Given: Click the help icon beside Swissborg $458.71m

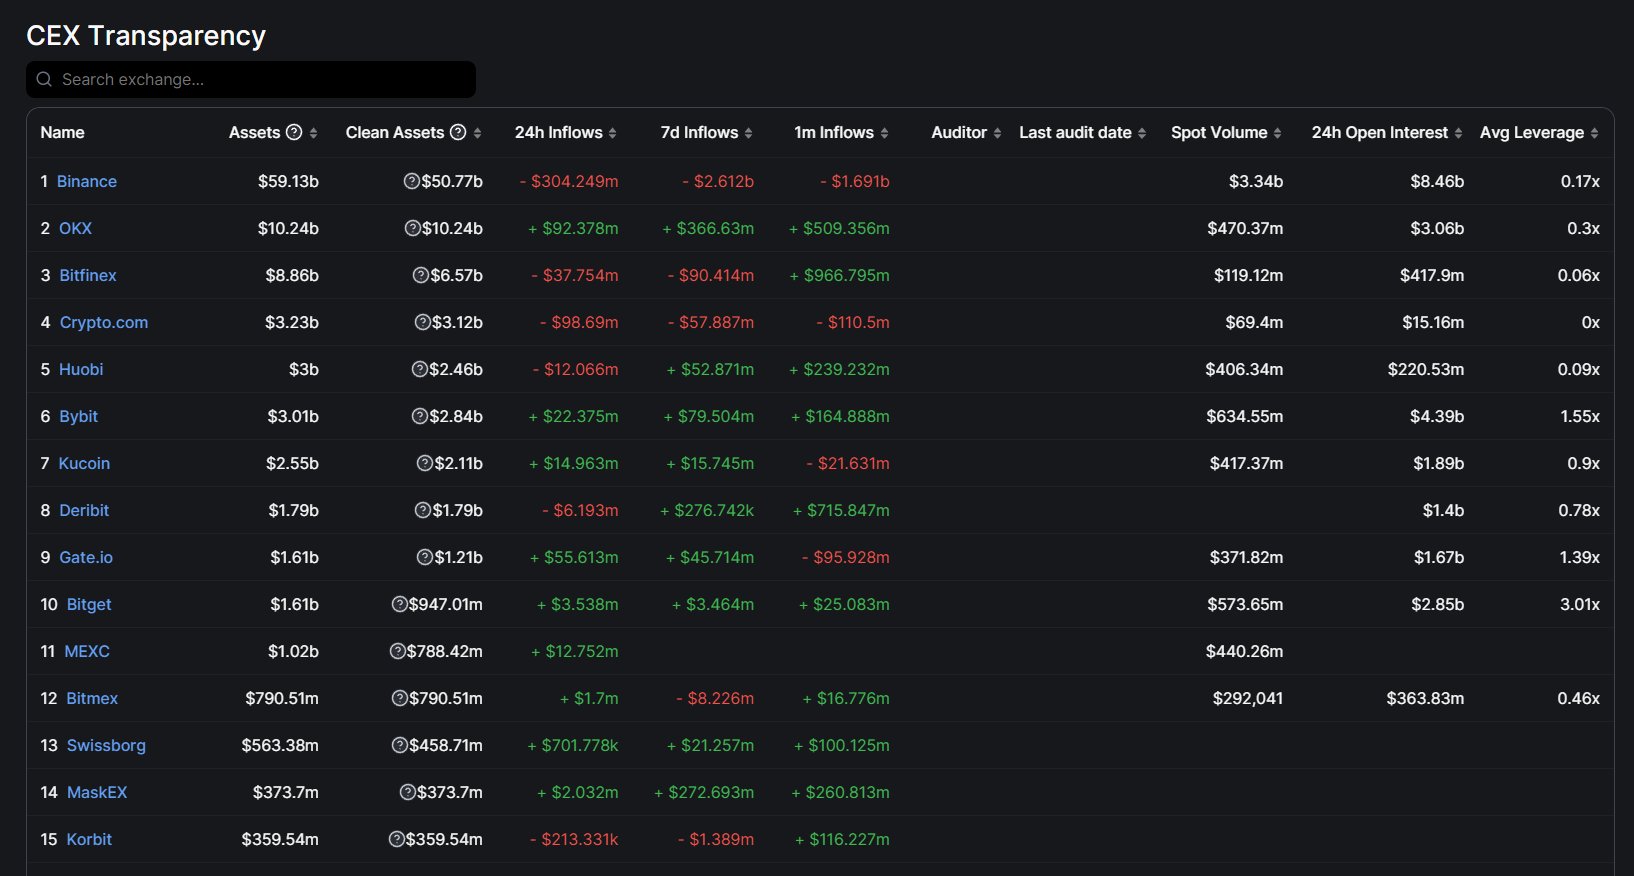Looking at the screenshot, I should 400,745.
